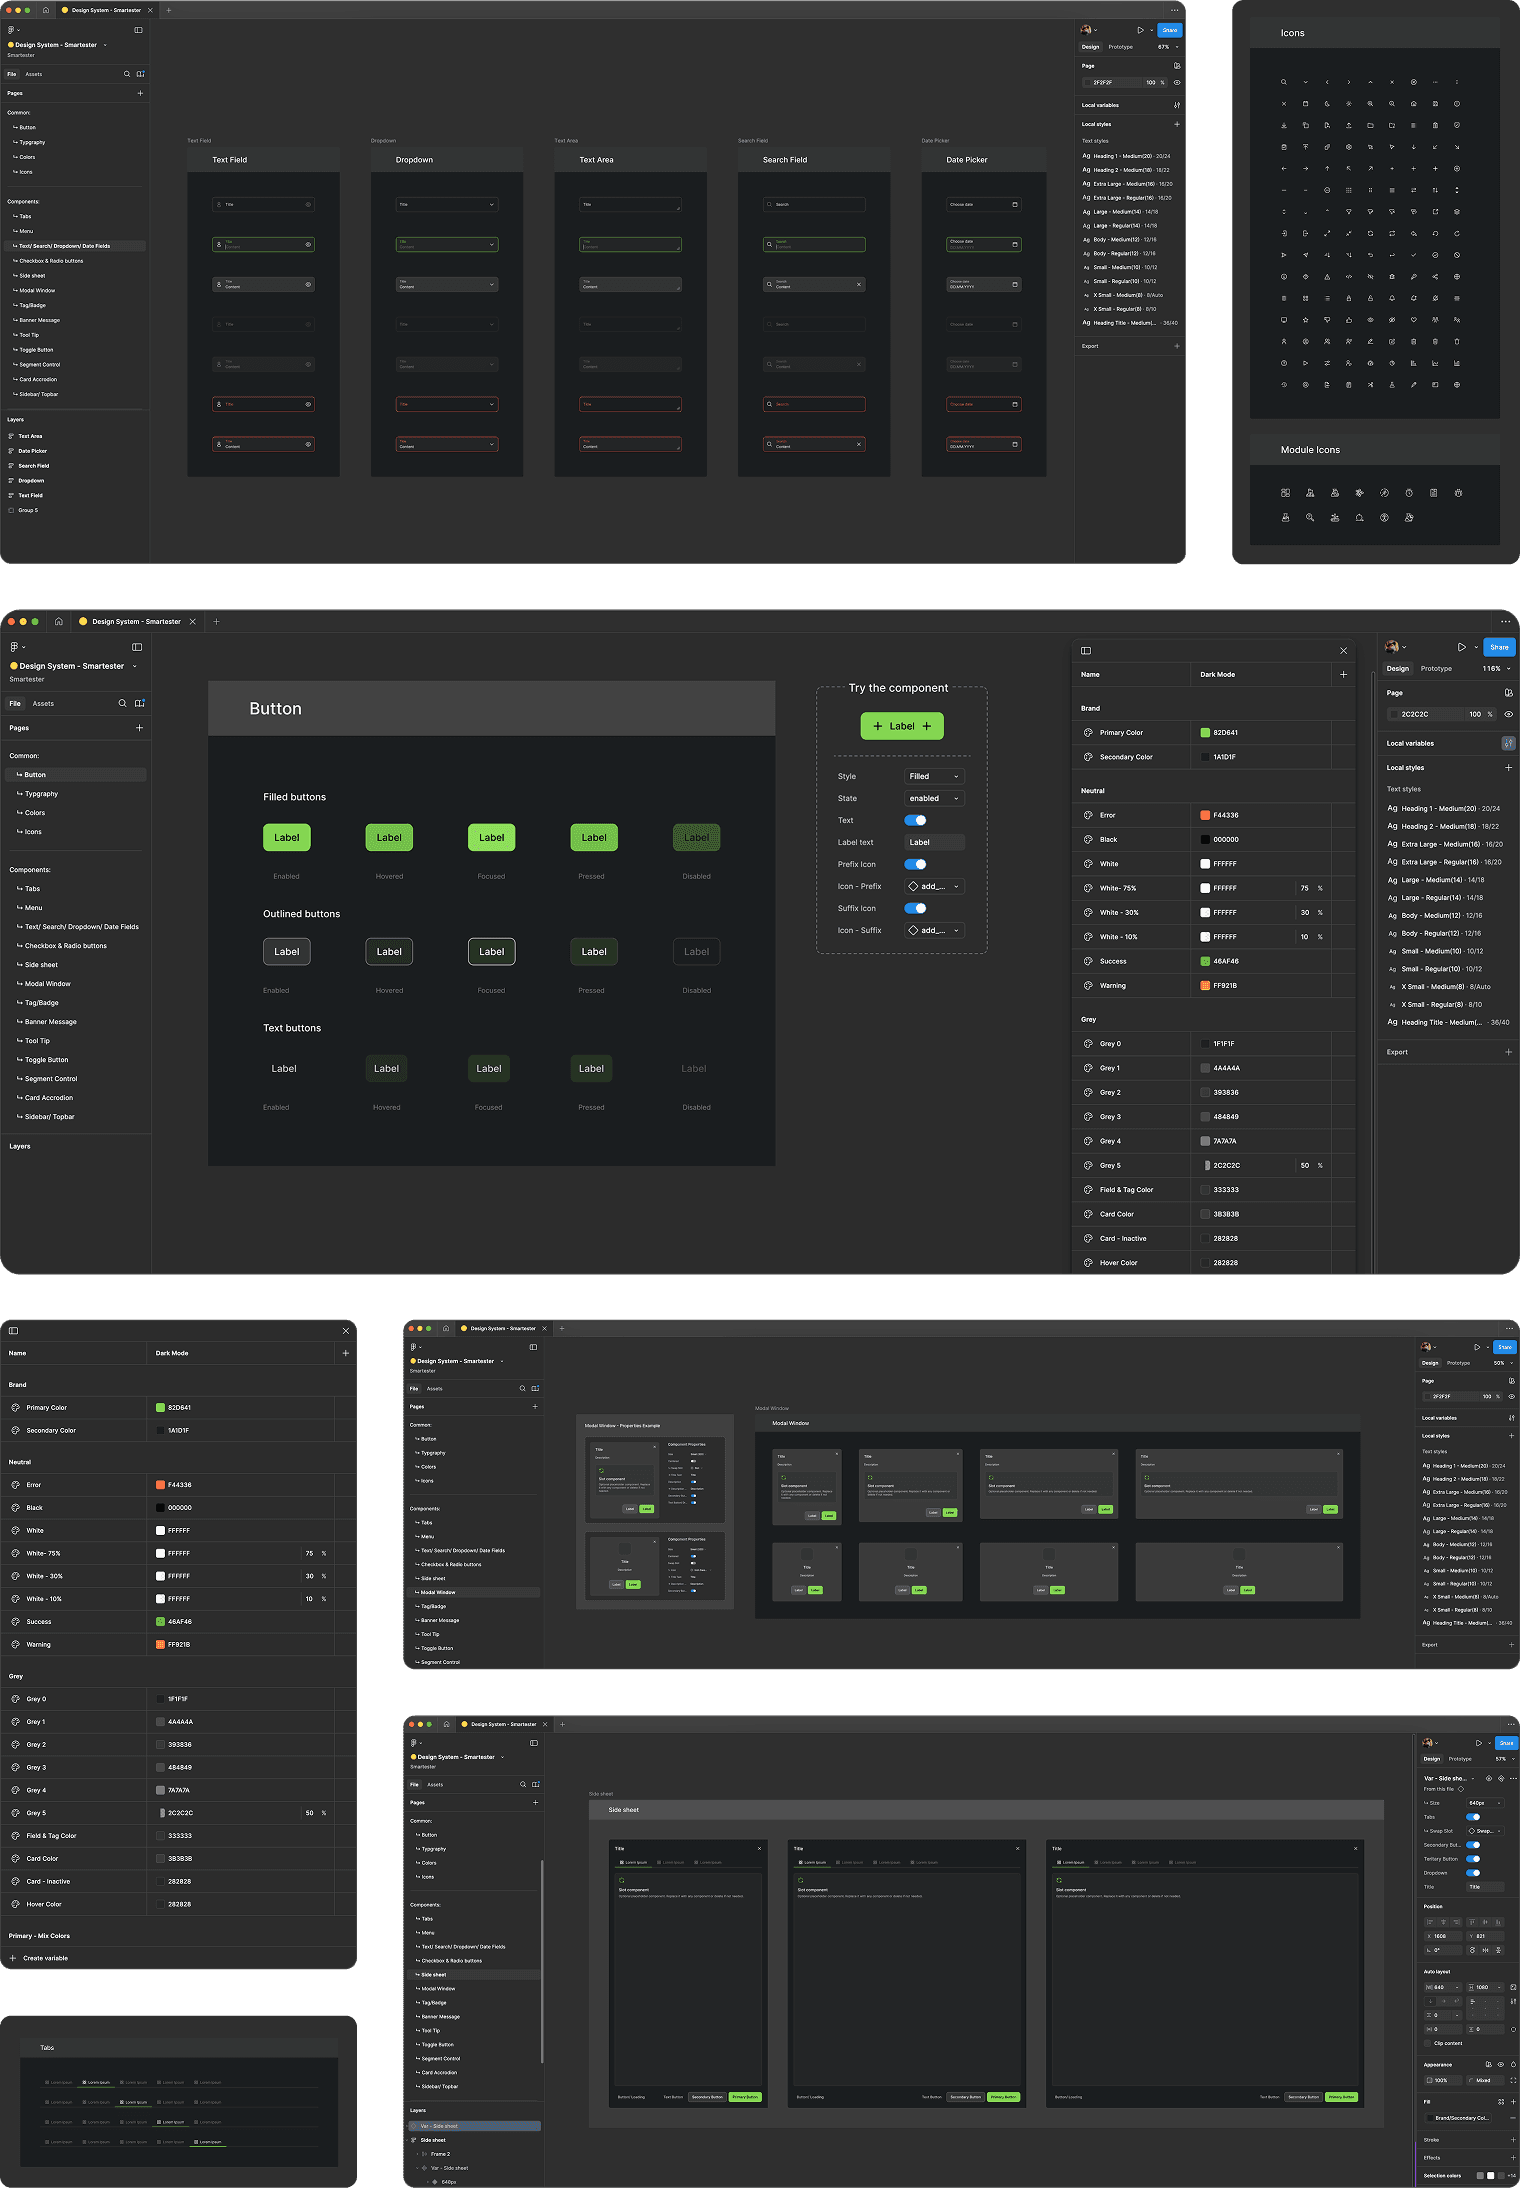Disable the Prefix Icon switch
Viewport: 1520px width, 2188px height.
[x=915, y=864]
